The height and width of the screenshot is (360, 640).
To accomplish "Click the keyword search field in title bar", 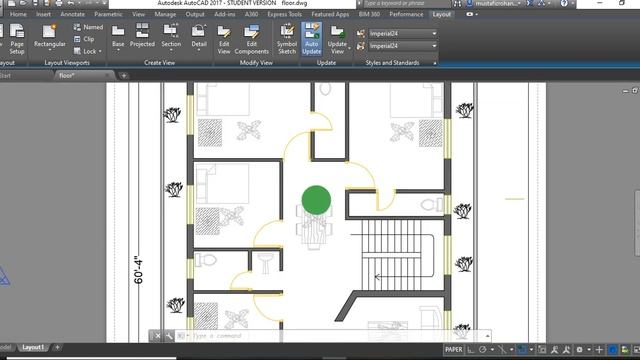I will pos(406,3).
